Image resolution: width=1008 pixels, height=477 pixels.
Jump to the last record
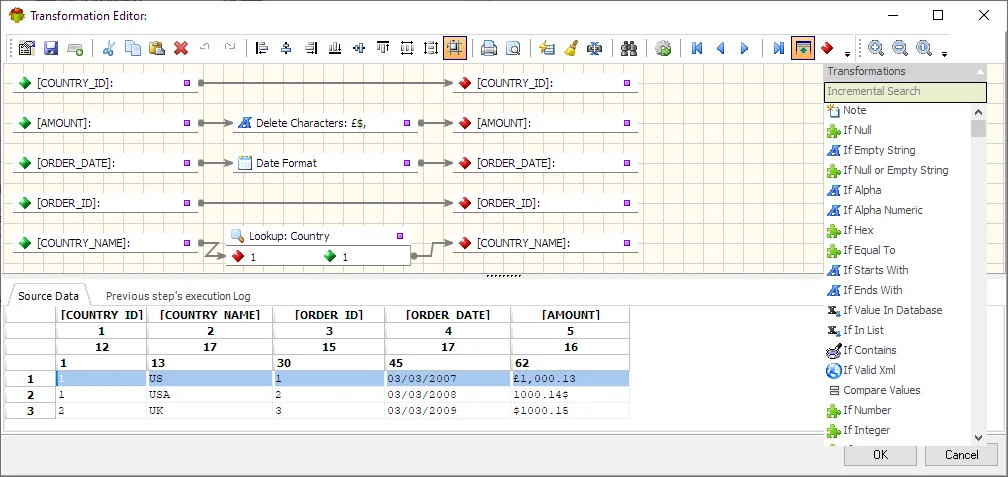[x=778, y=48]
